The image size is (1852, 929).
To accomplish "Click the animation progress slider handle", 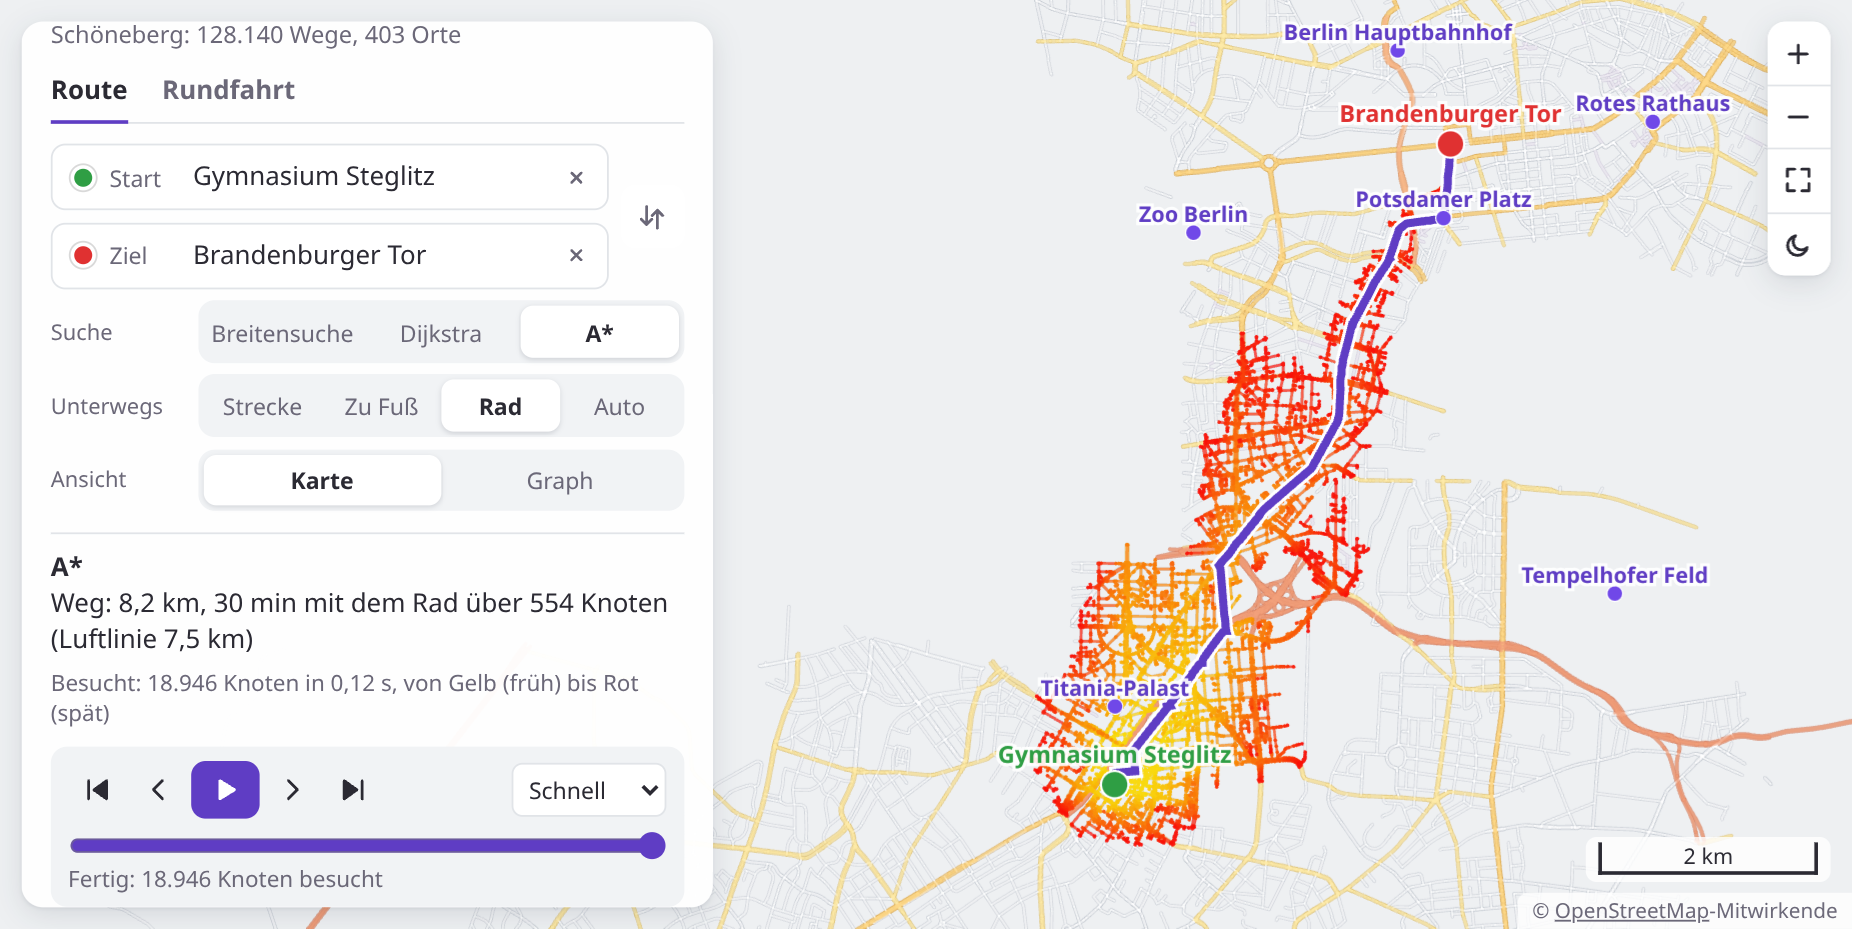I will (652, 846).
